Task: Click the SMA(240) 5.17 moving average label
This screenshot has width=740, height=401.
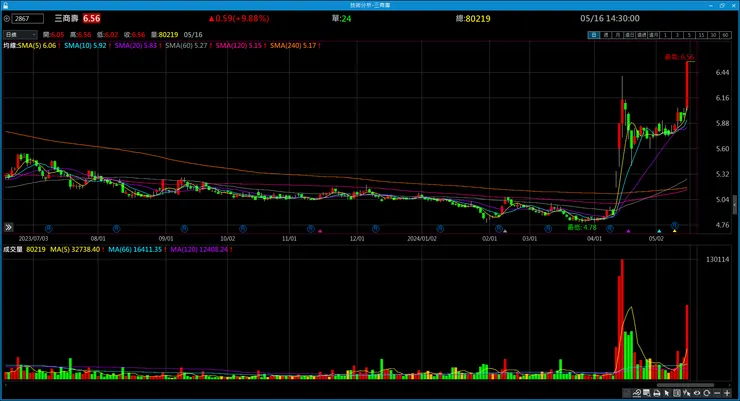Action: (x=293, y=45)
